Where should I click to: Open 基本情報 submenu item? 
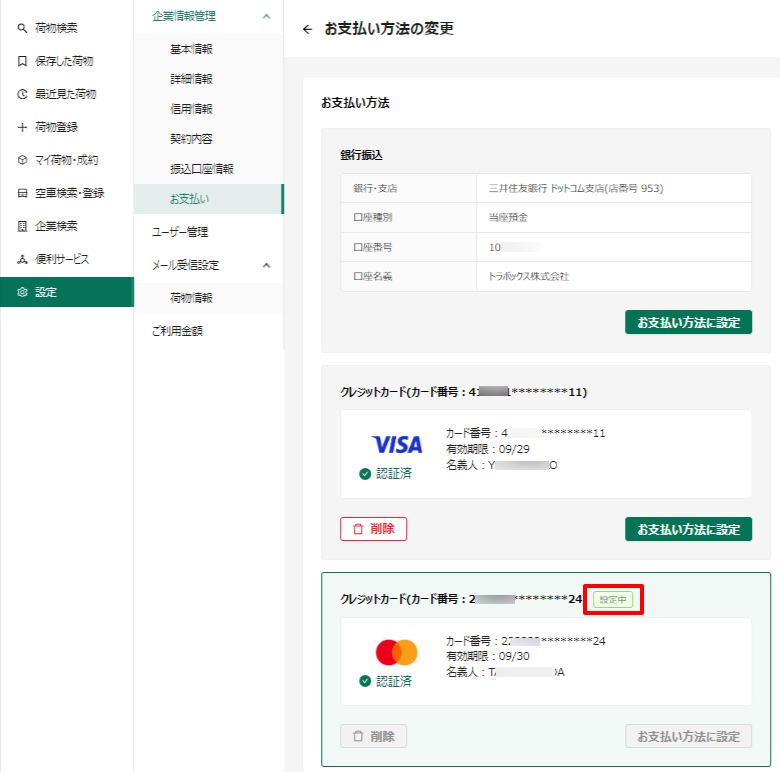[x=208, y=49]
